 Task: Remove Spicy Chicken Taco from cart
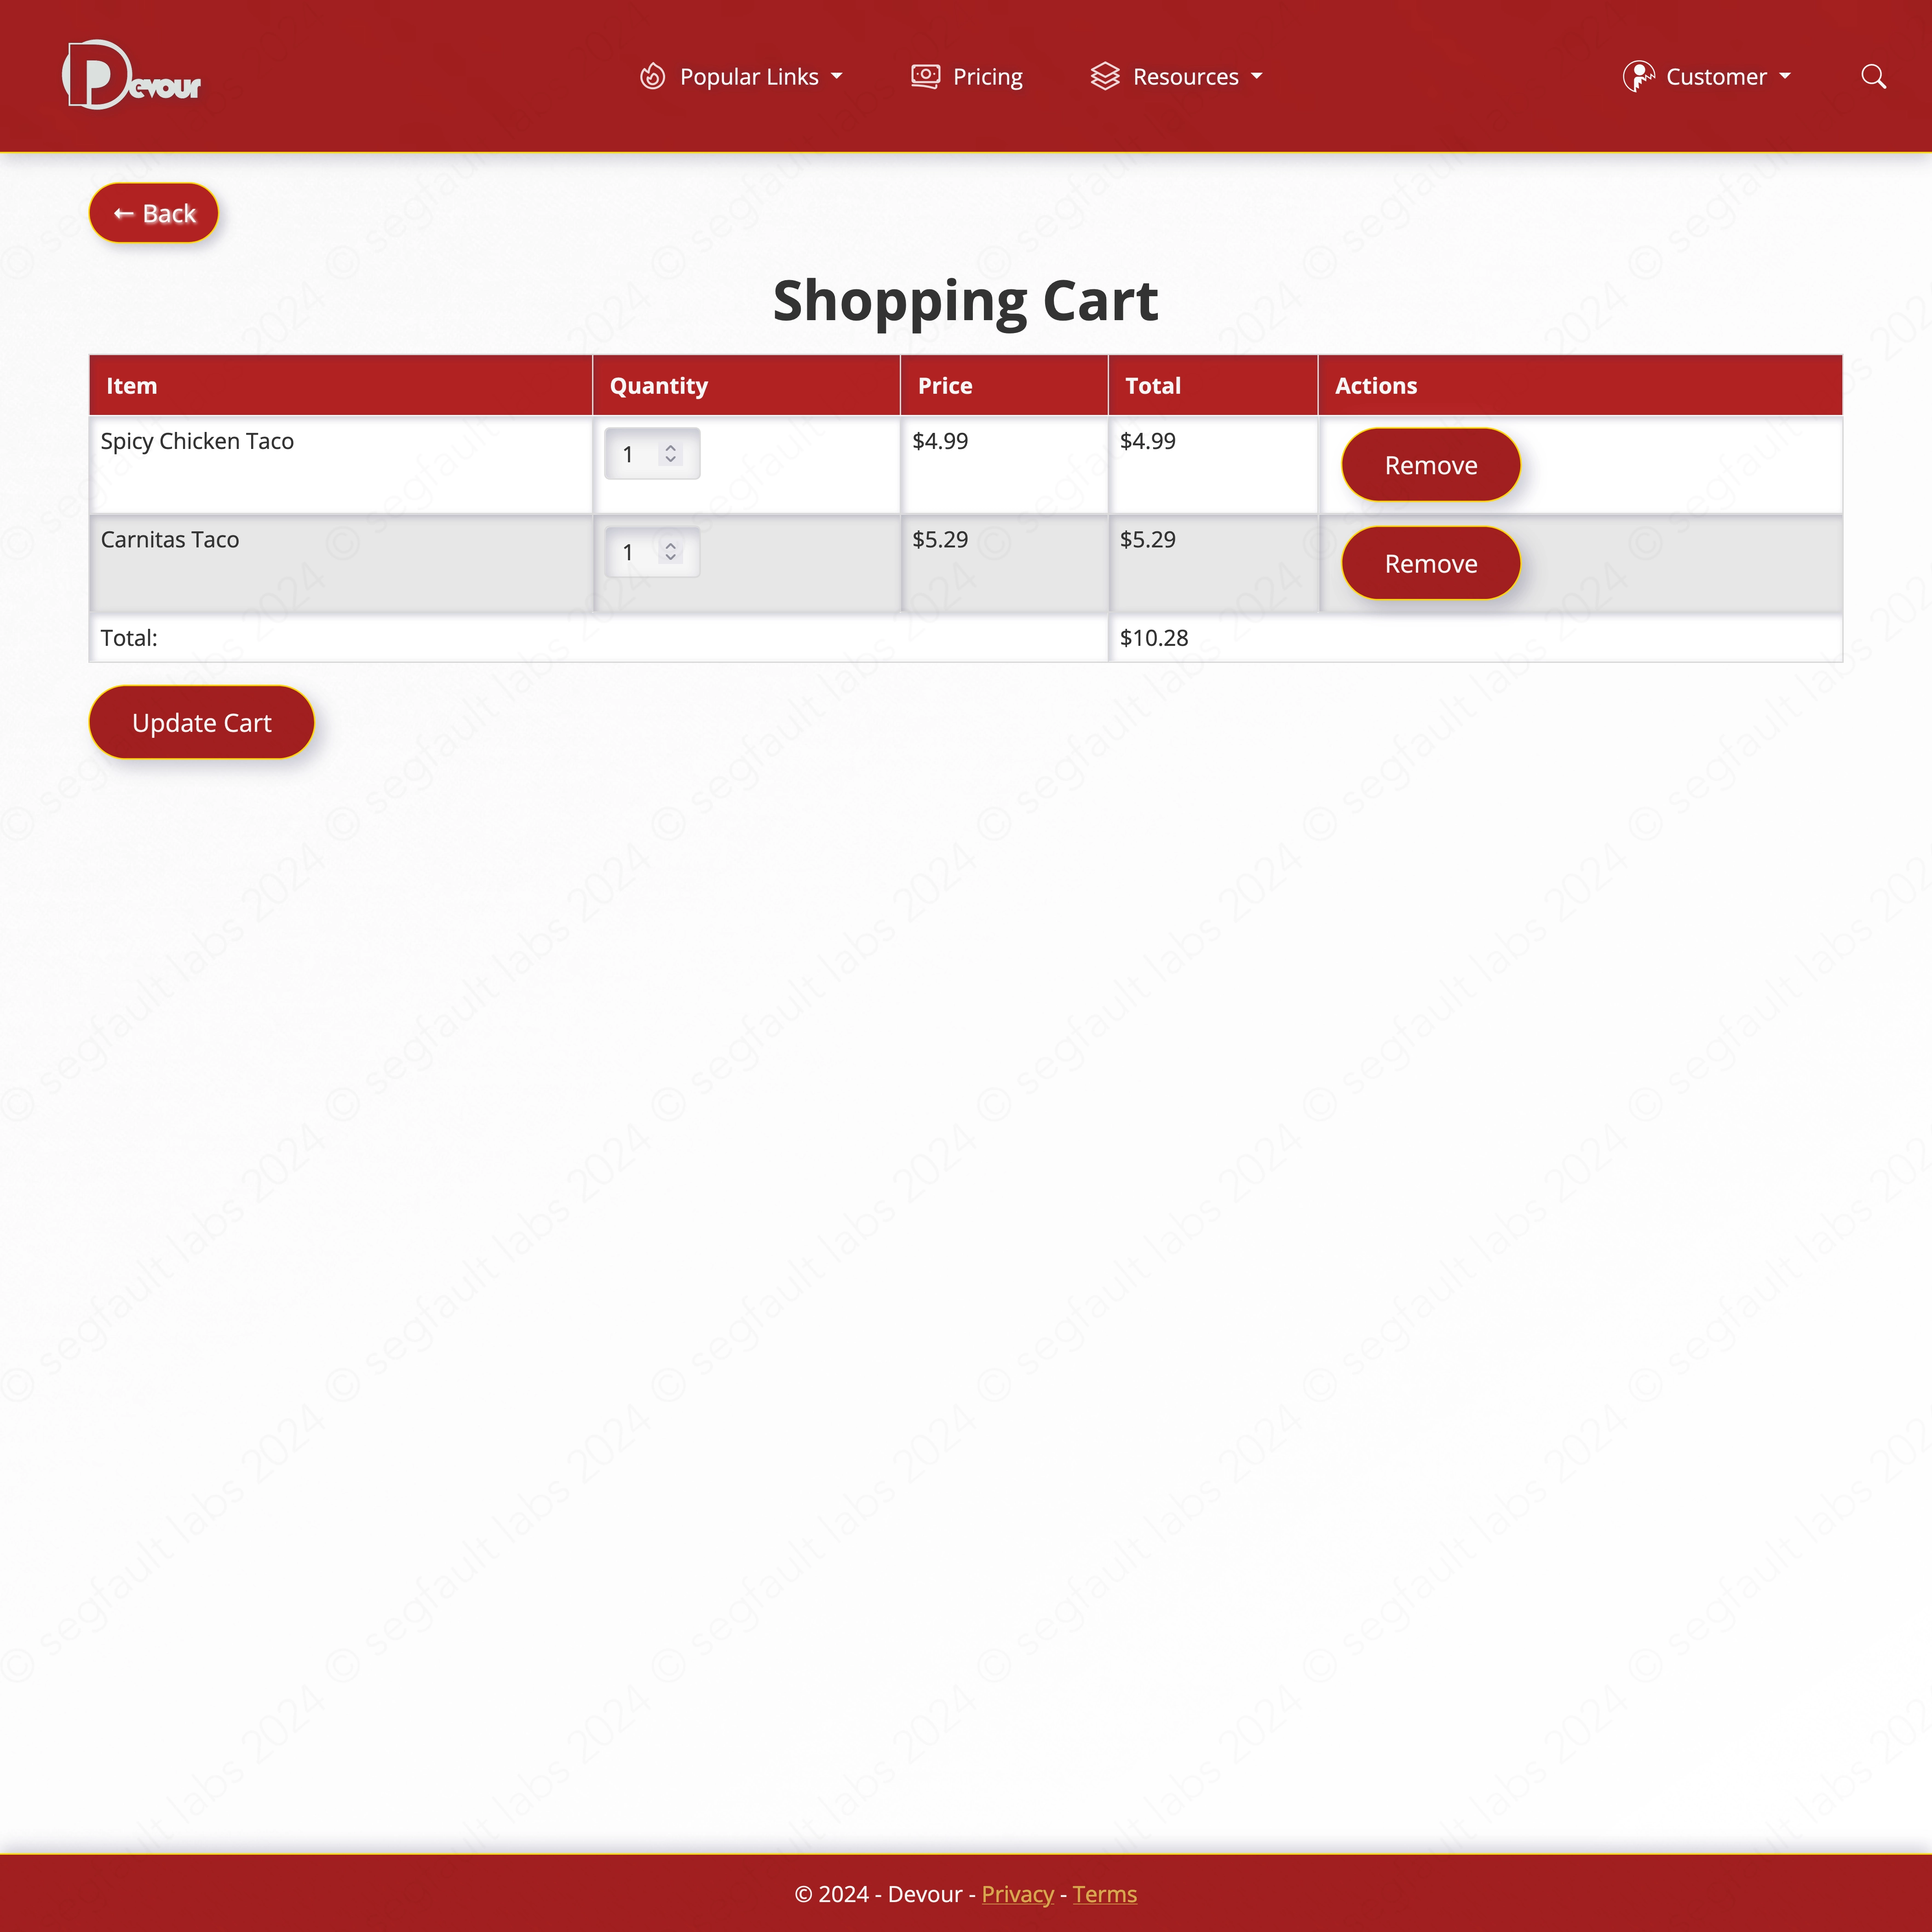point(1431,465)
